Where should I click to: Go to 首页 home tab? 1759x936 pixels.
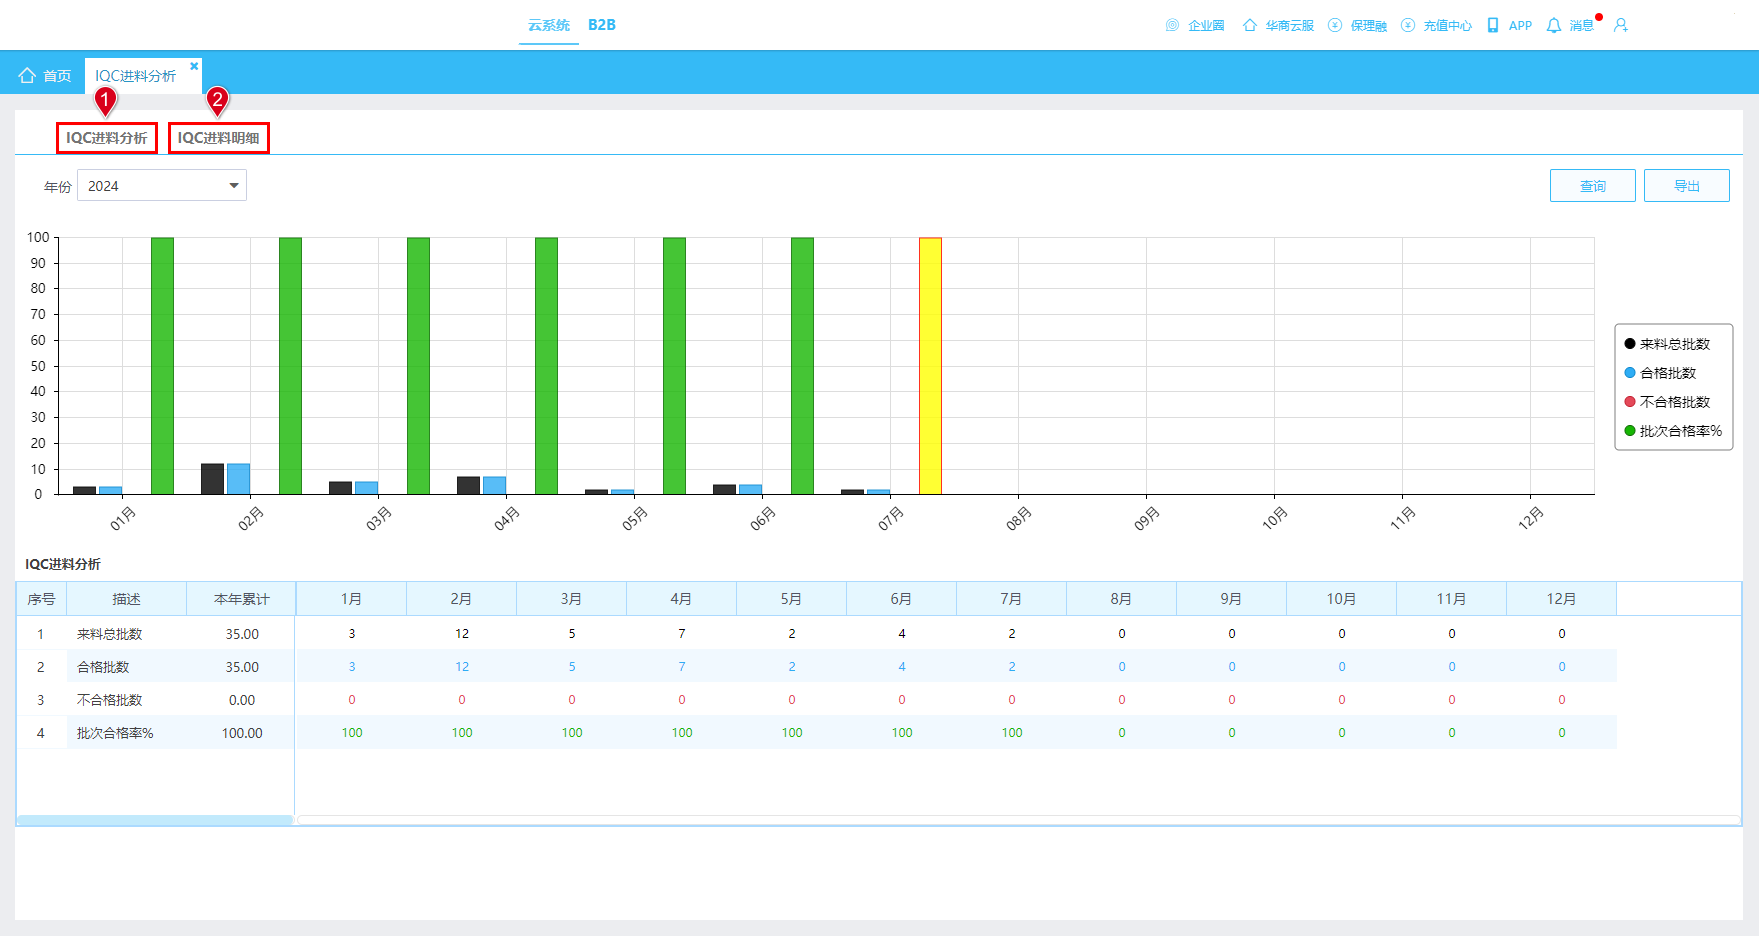[x=45, y=75]
